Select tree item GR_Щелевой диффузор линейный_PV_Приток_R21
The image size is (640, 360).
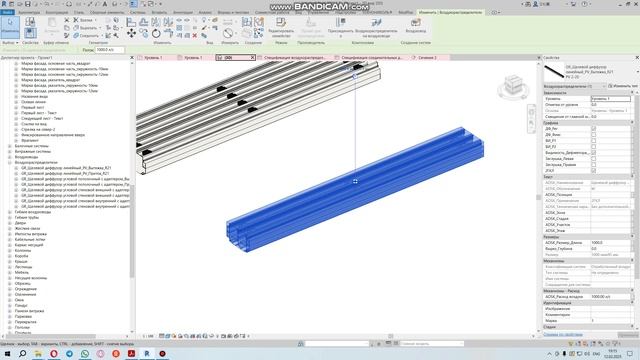coord(65,173)
